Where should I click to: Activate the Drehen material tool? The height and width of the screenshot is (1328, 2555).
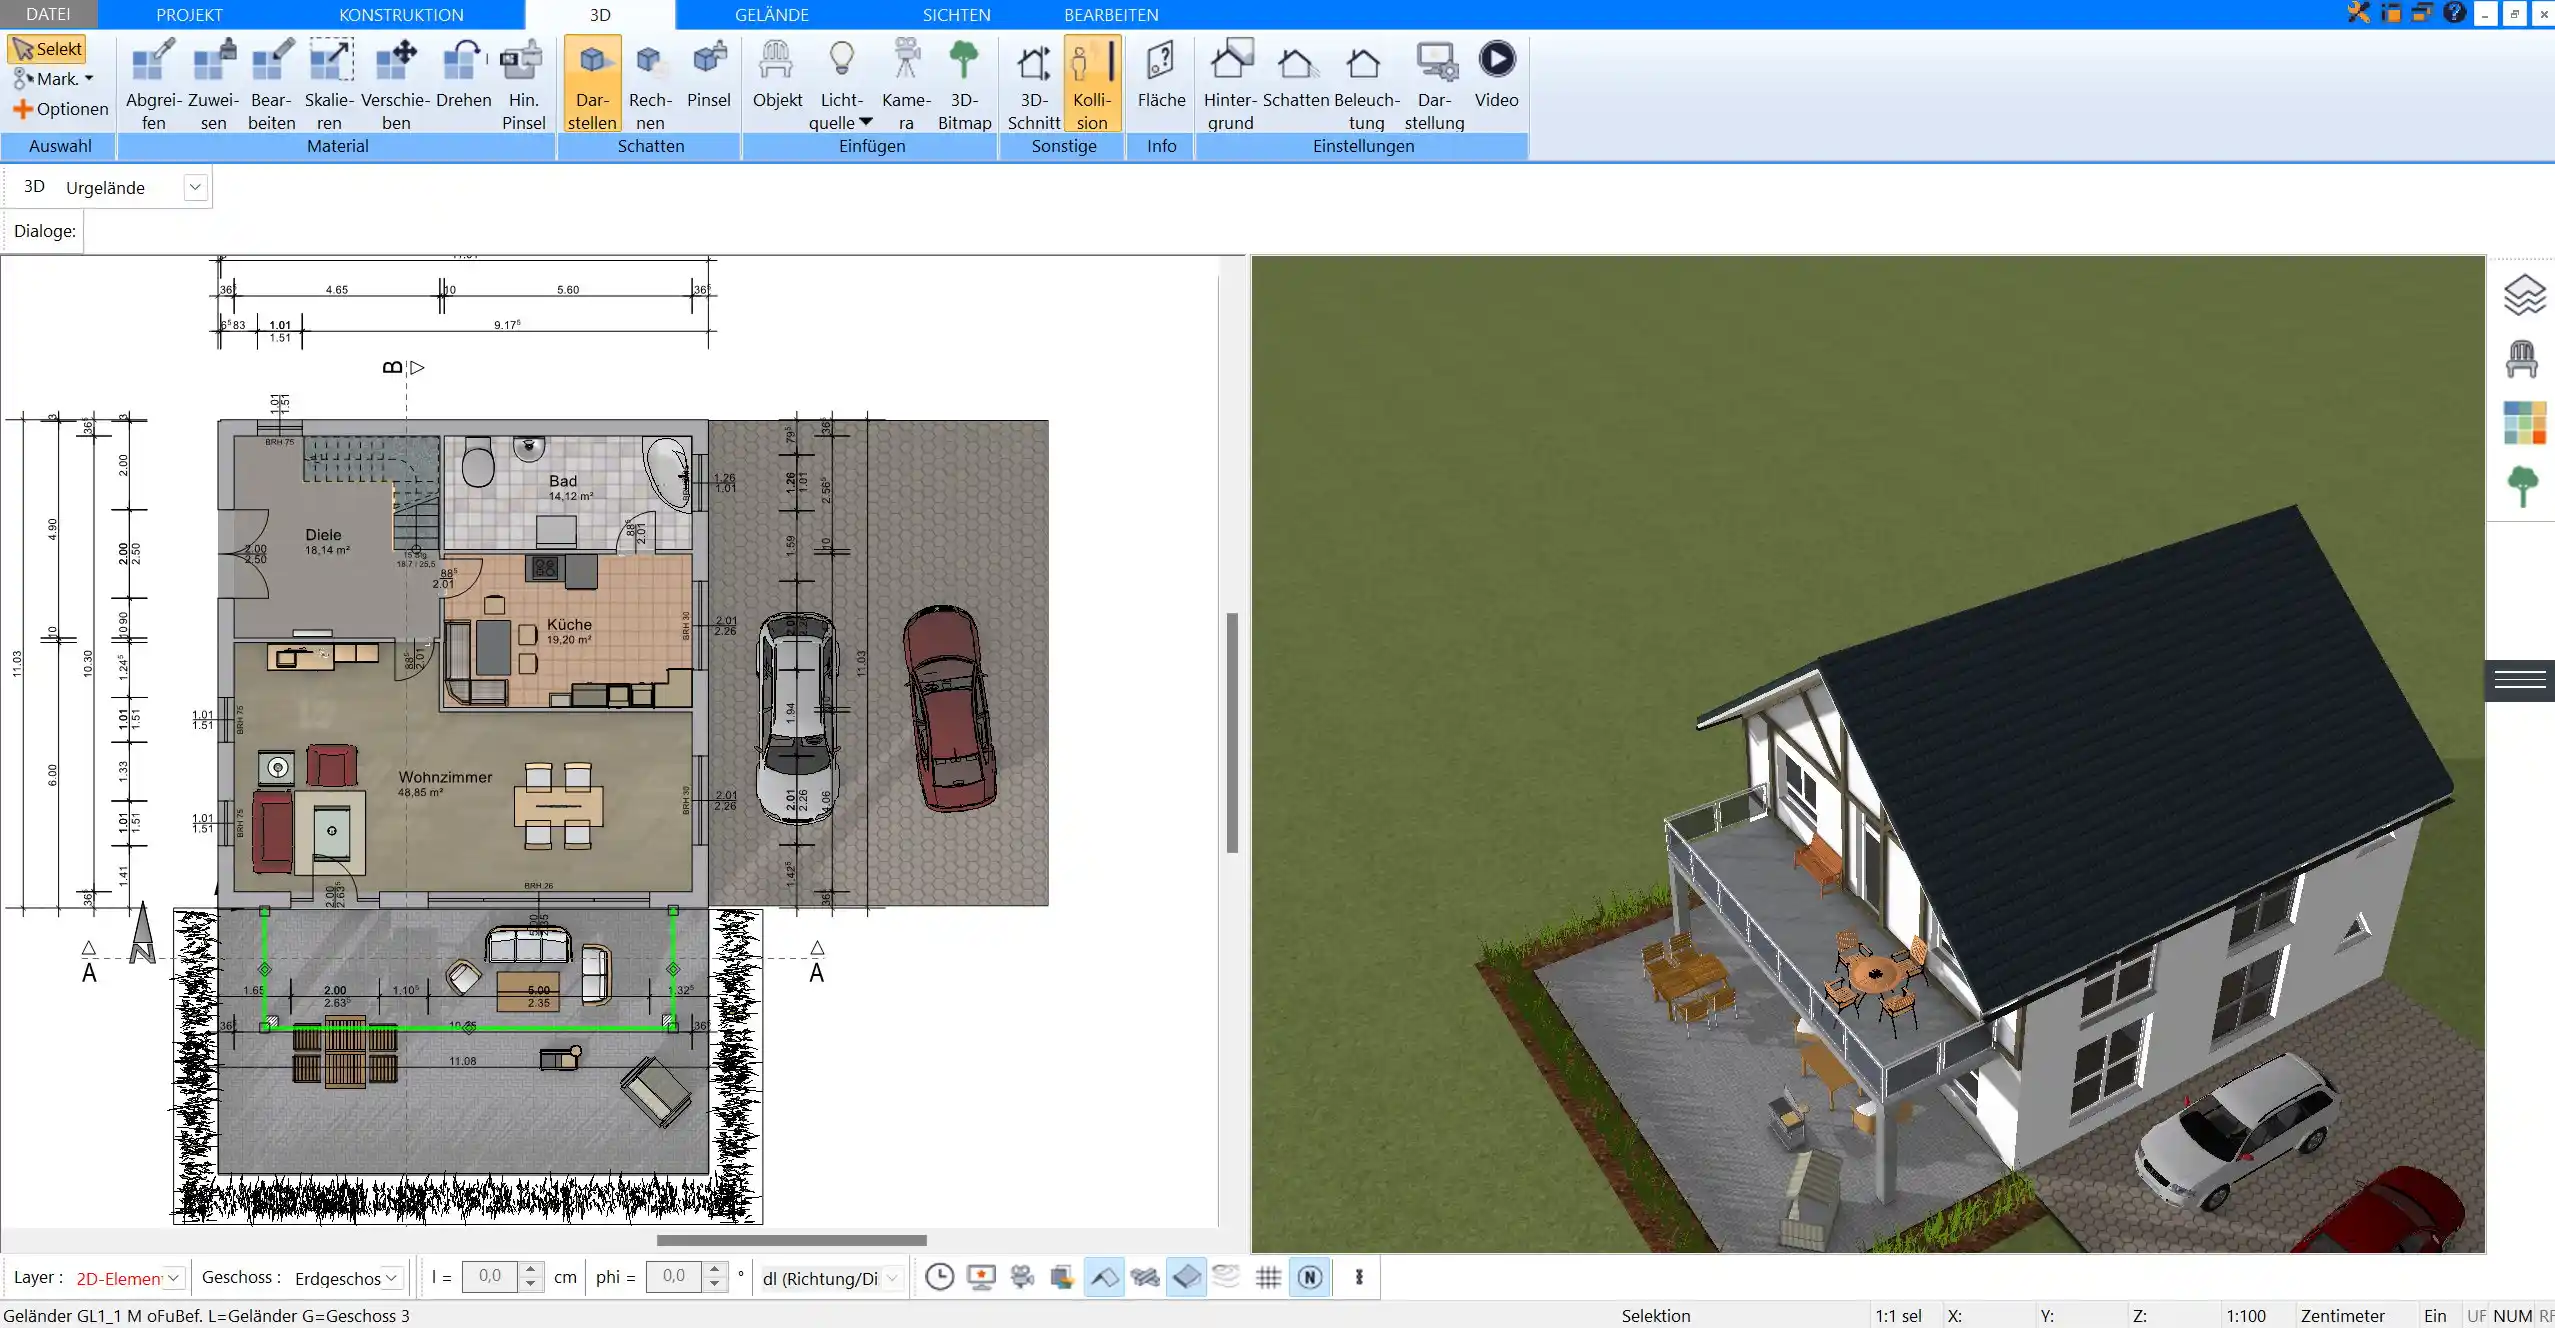coord(463,74)
